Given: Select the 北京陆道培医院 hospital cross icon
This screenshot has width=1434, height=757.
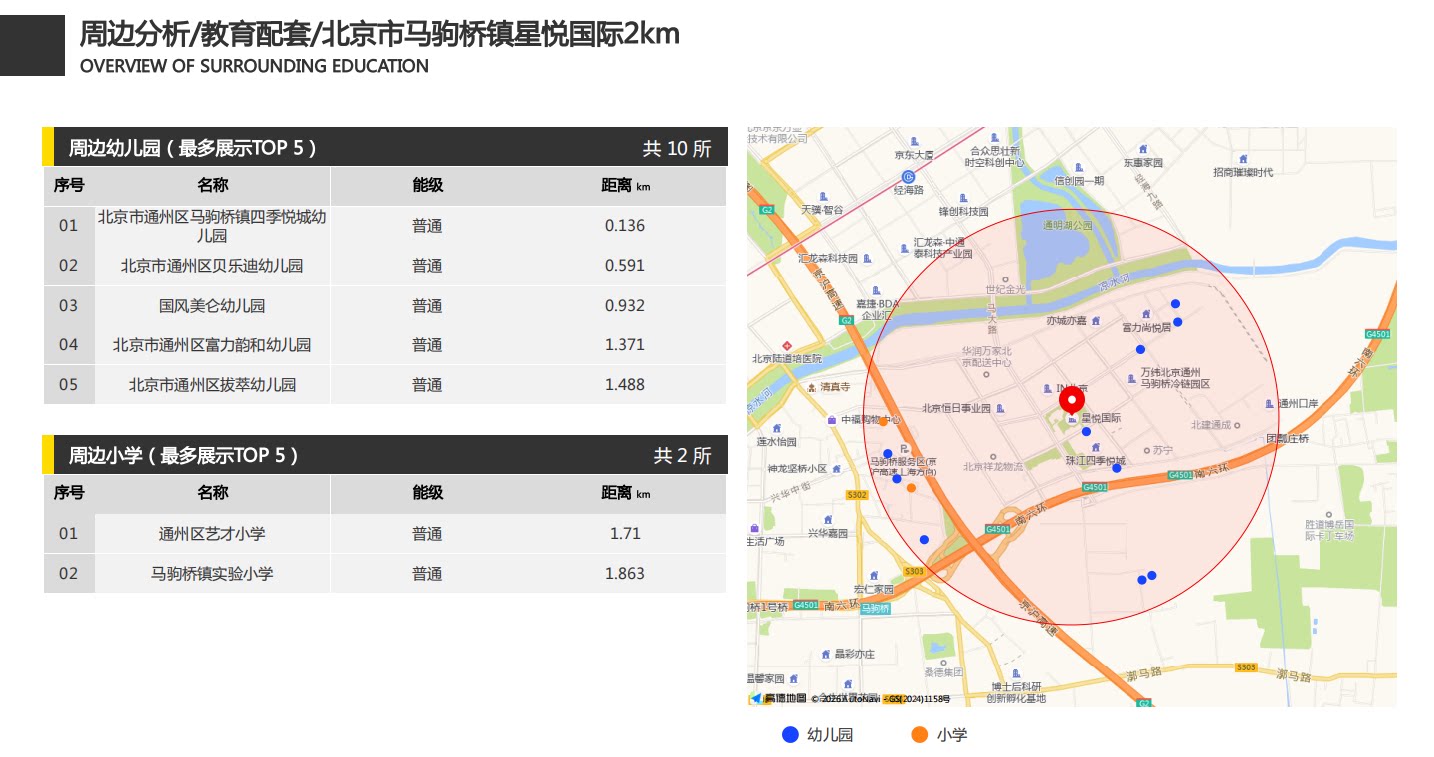Looking at the screenshot, I should (x=787, y=345).
